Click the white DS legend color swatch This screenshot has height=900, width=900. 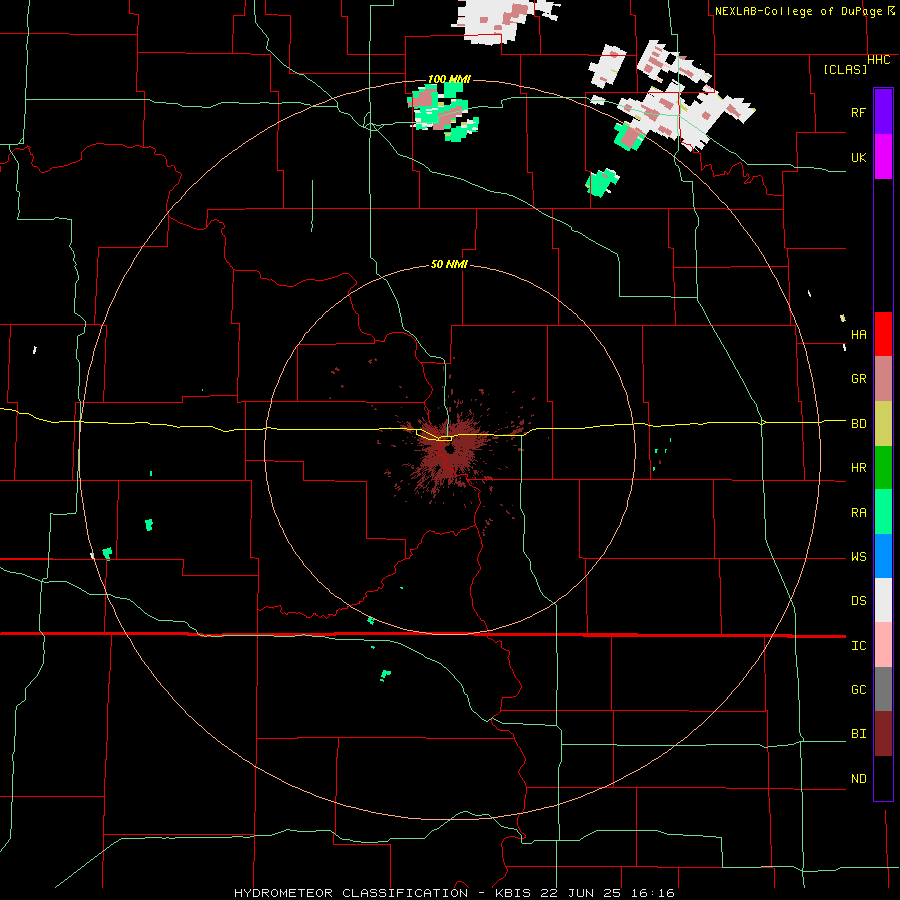(883, 600)
